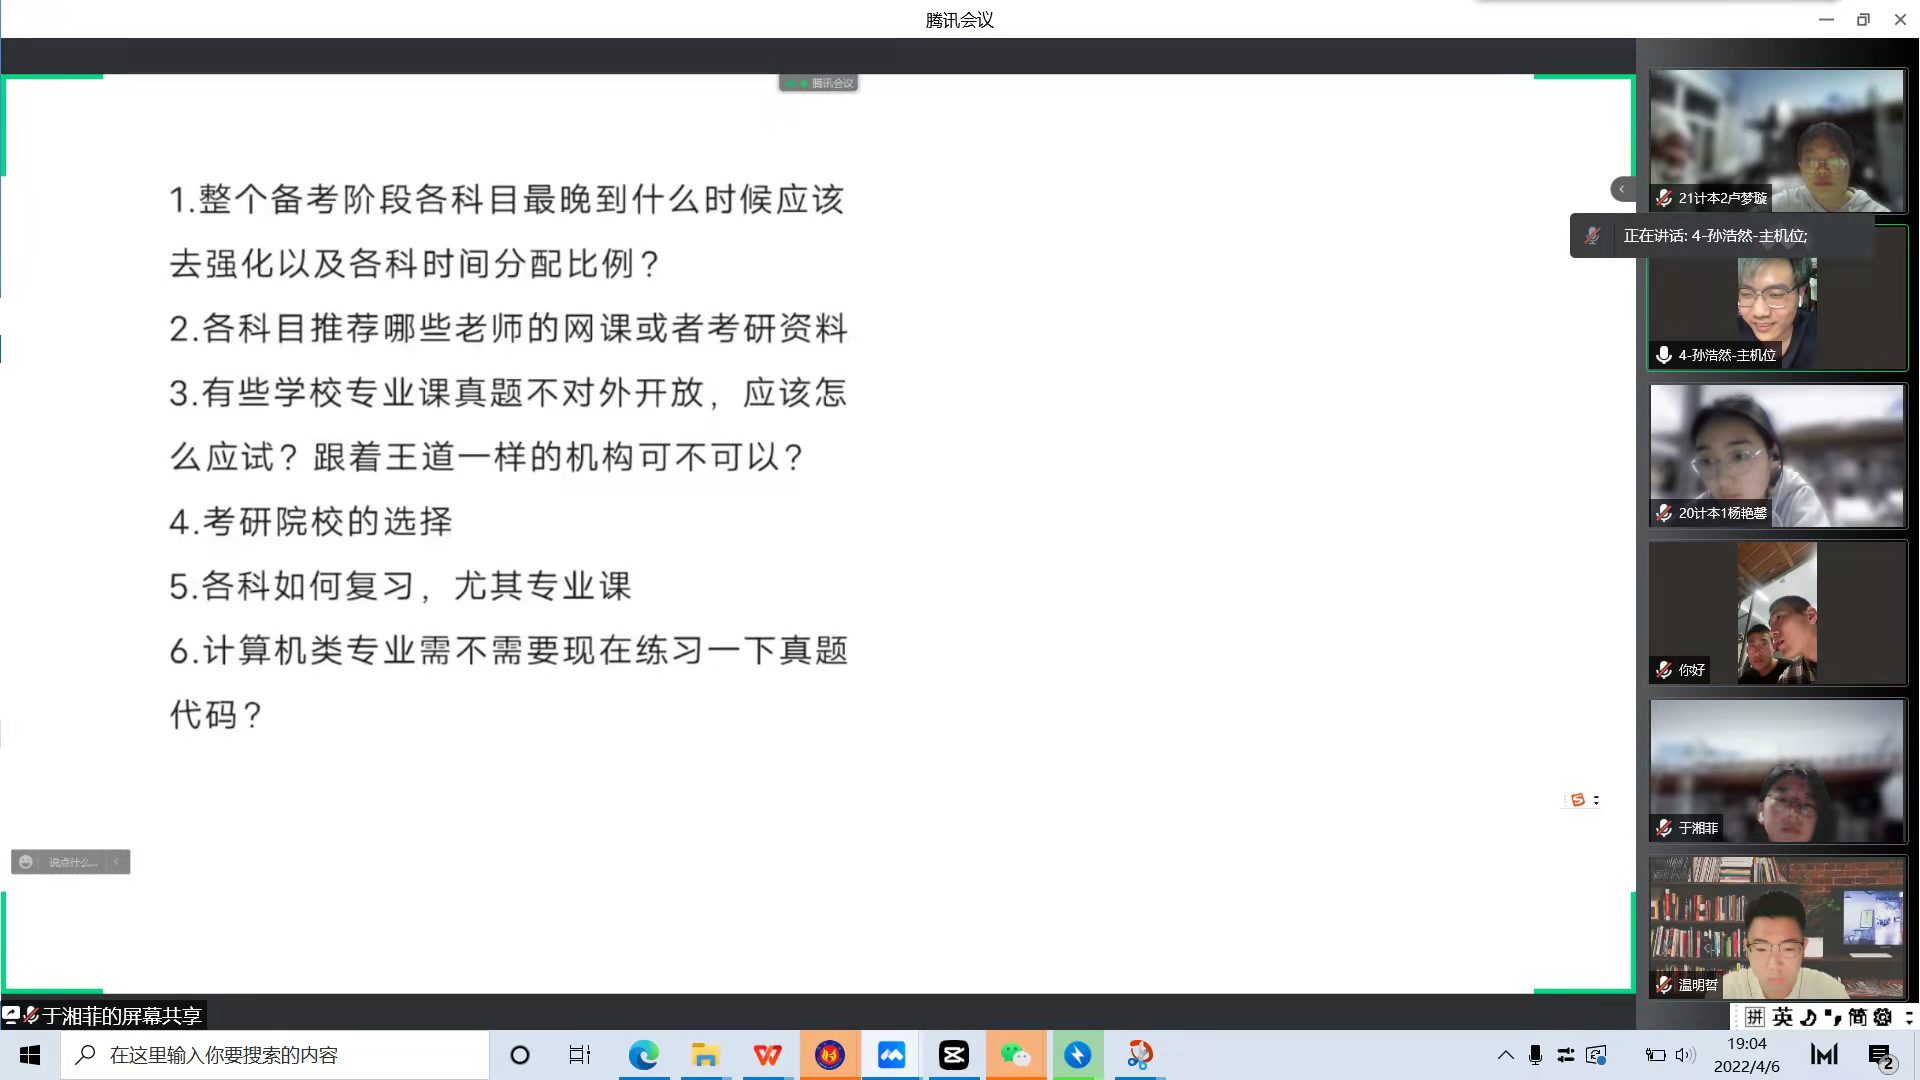Select 温明哲 participant video tile

(x=1777, y=927)
